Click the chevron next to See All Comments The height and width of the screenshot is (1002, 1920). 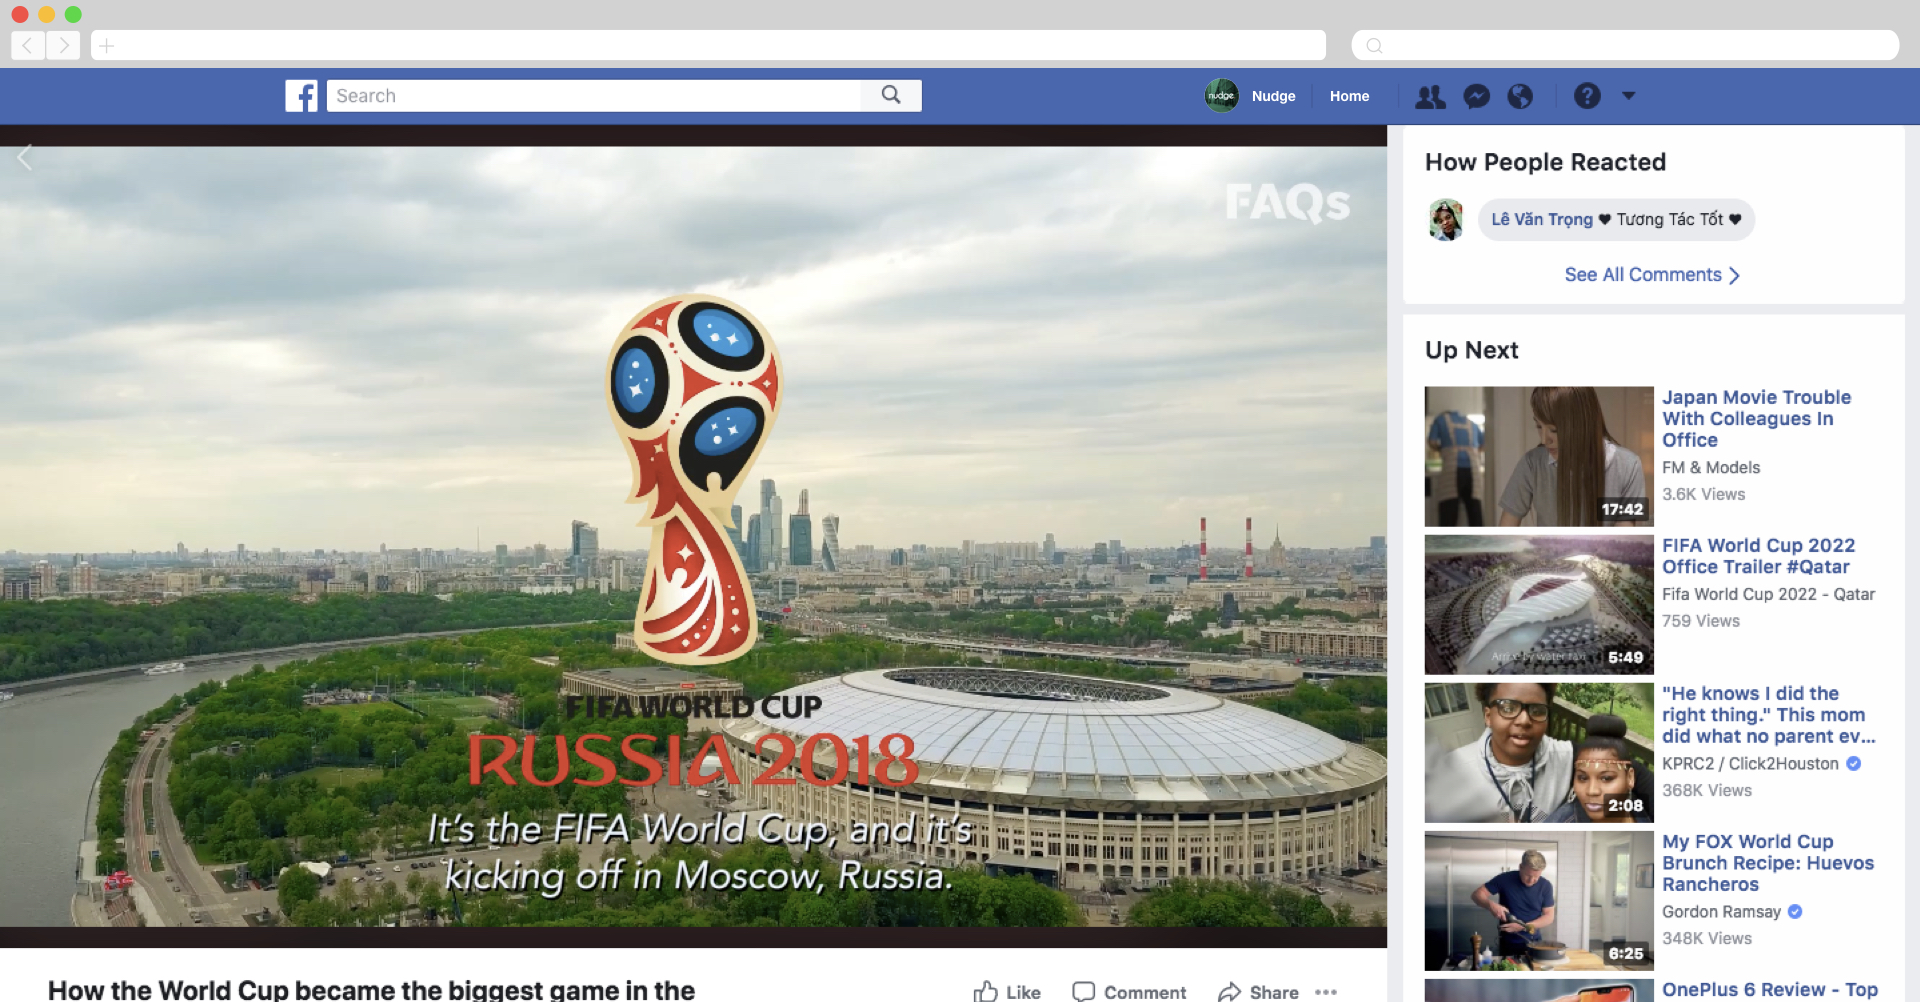[x=1735, y=274]
